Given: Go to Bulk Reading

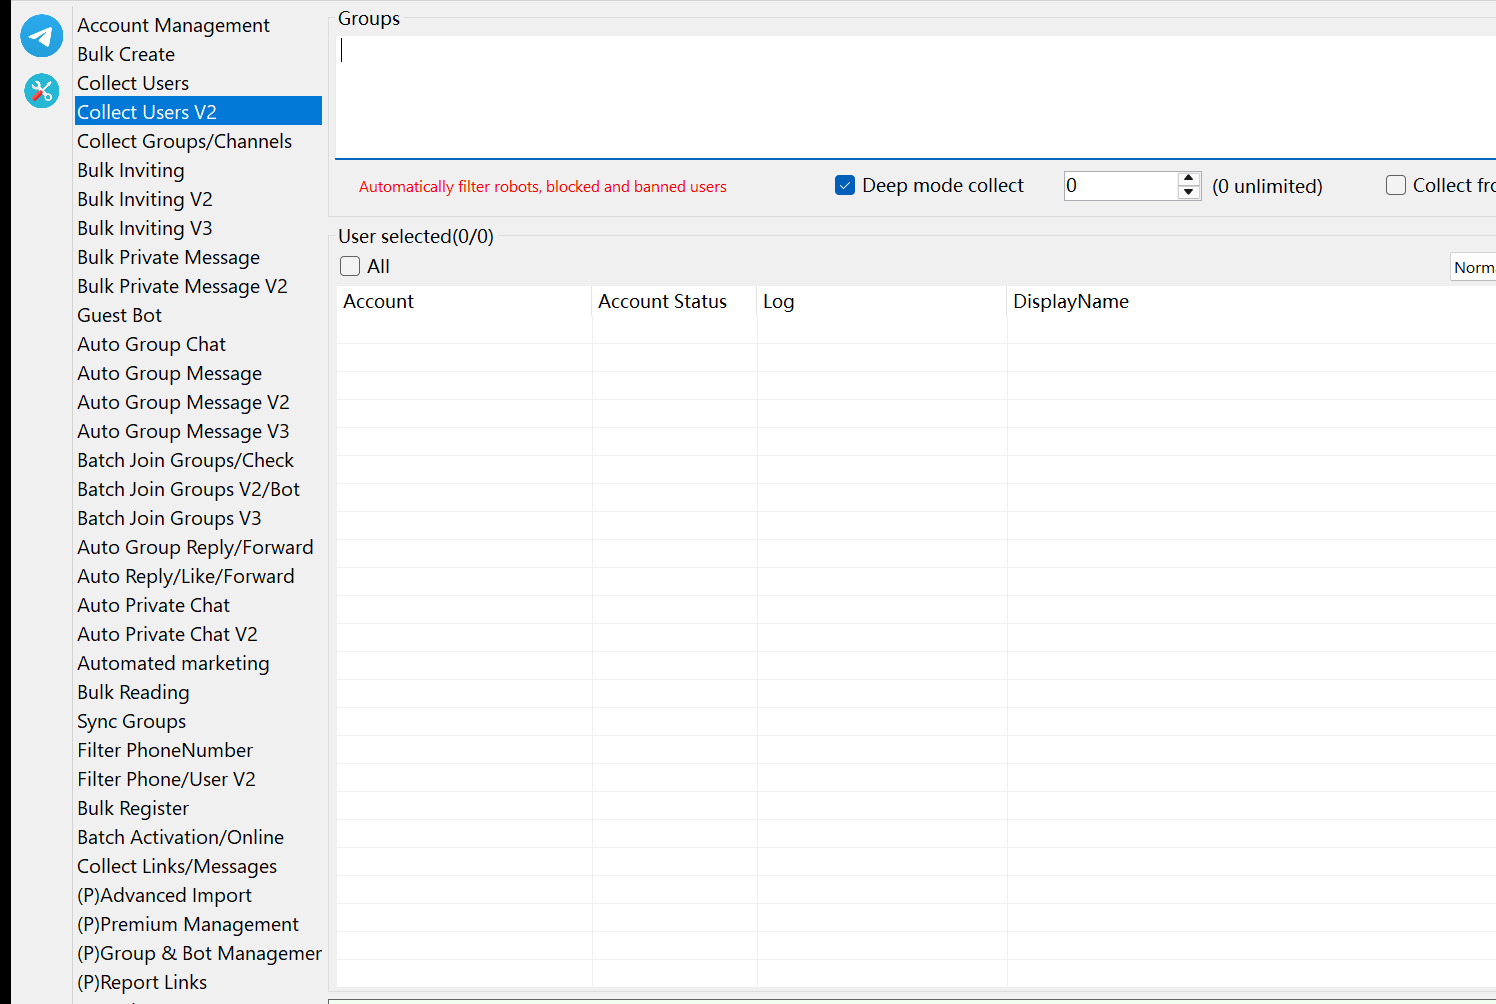Looking at the screenshot, I should pyautogui.click(x=133, y=692).
